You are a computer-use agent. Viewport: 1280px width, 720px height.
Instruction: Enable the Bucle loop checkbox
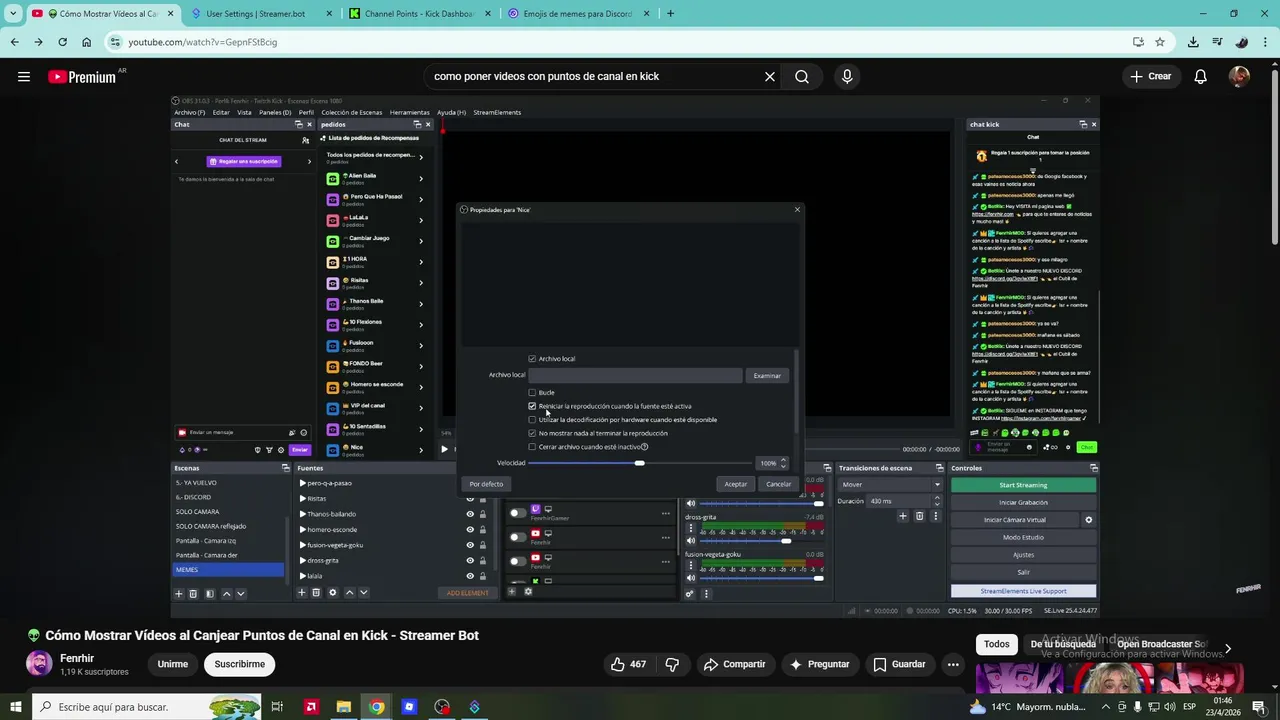click(532, 392)
